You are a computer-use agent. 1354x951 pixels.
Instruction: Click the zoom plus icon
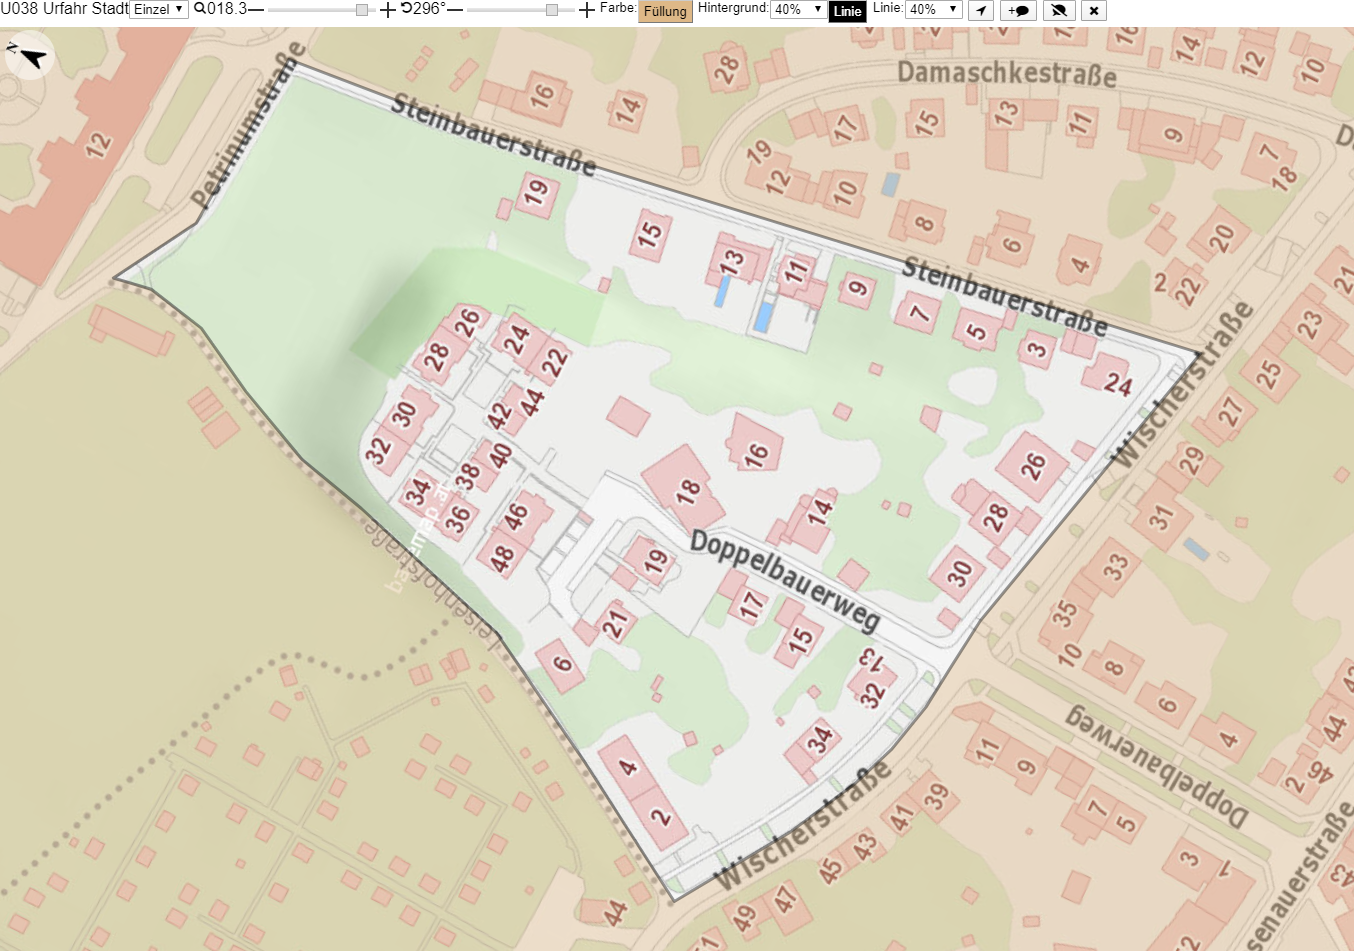tap(388, 10)
